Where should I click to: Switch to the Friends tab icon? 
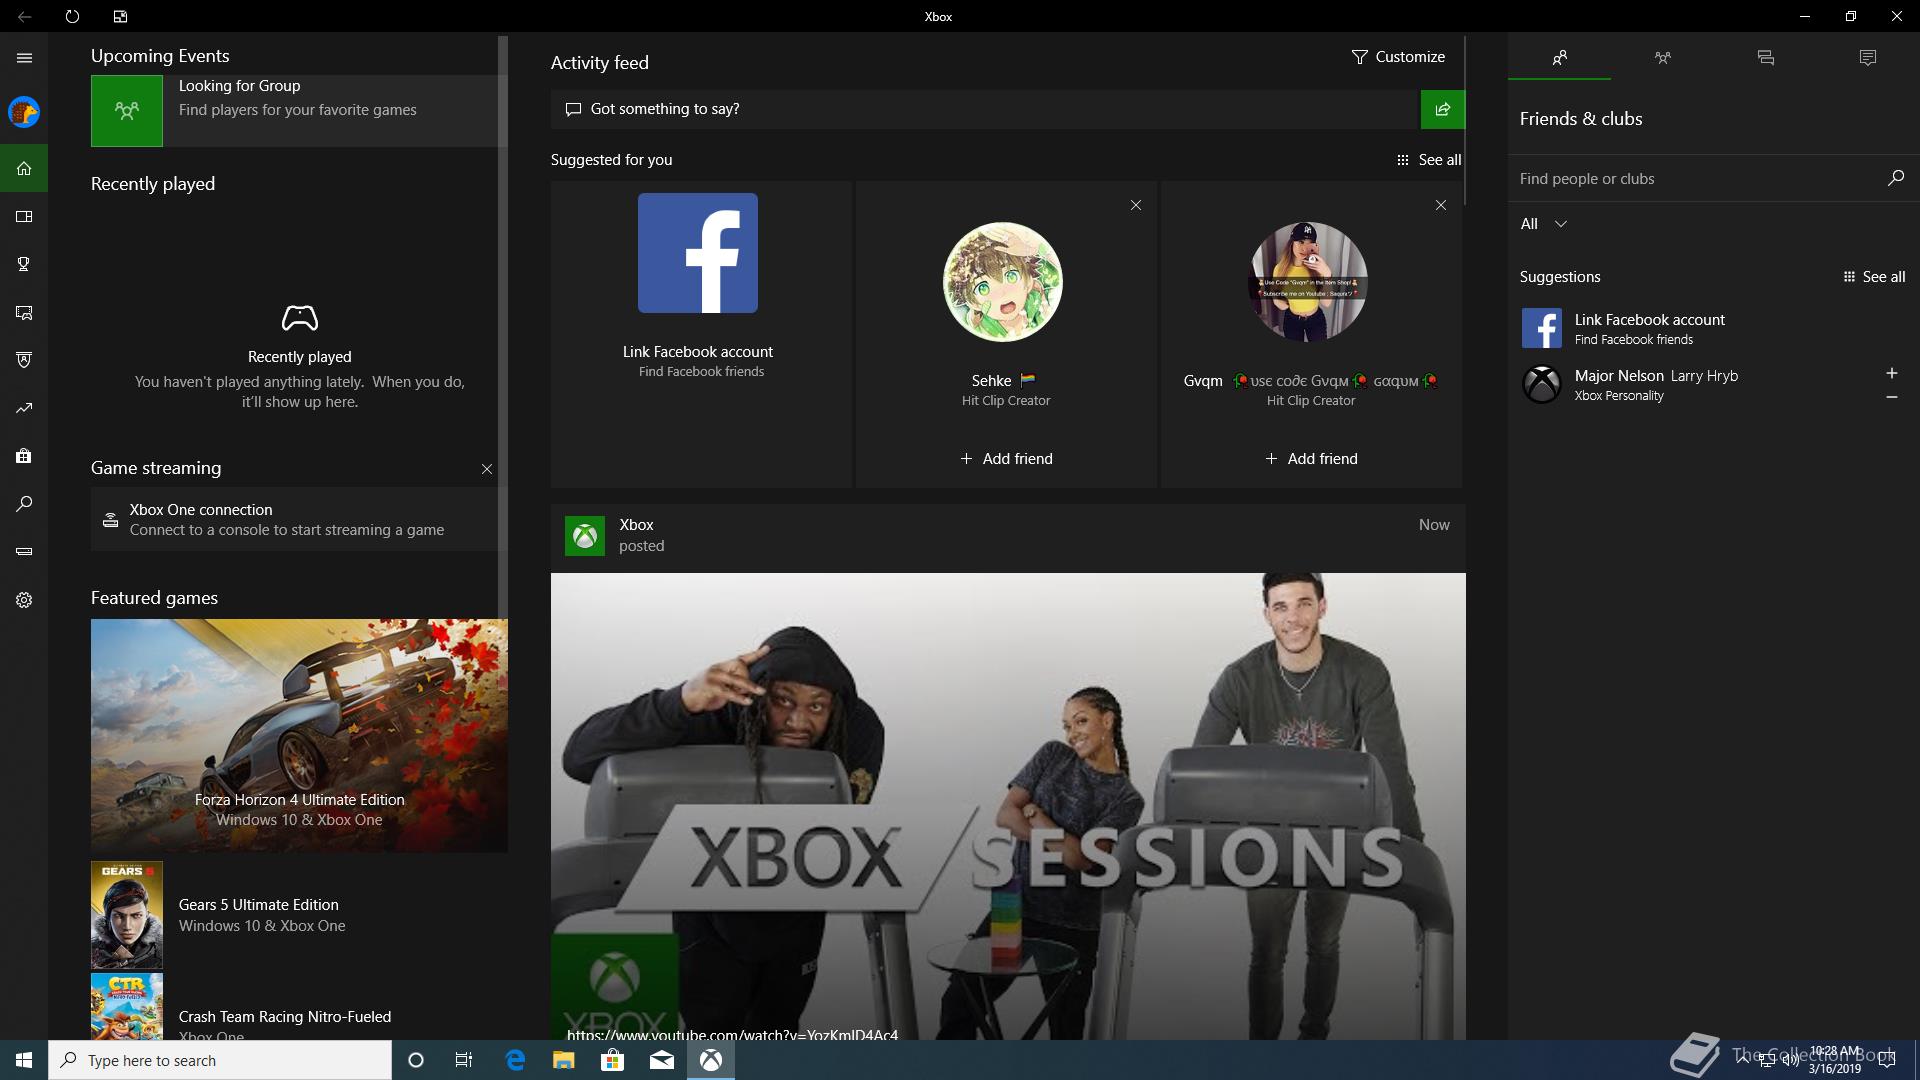click(1559, 58)
